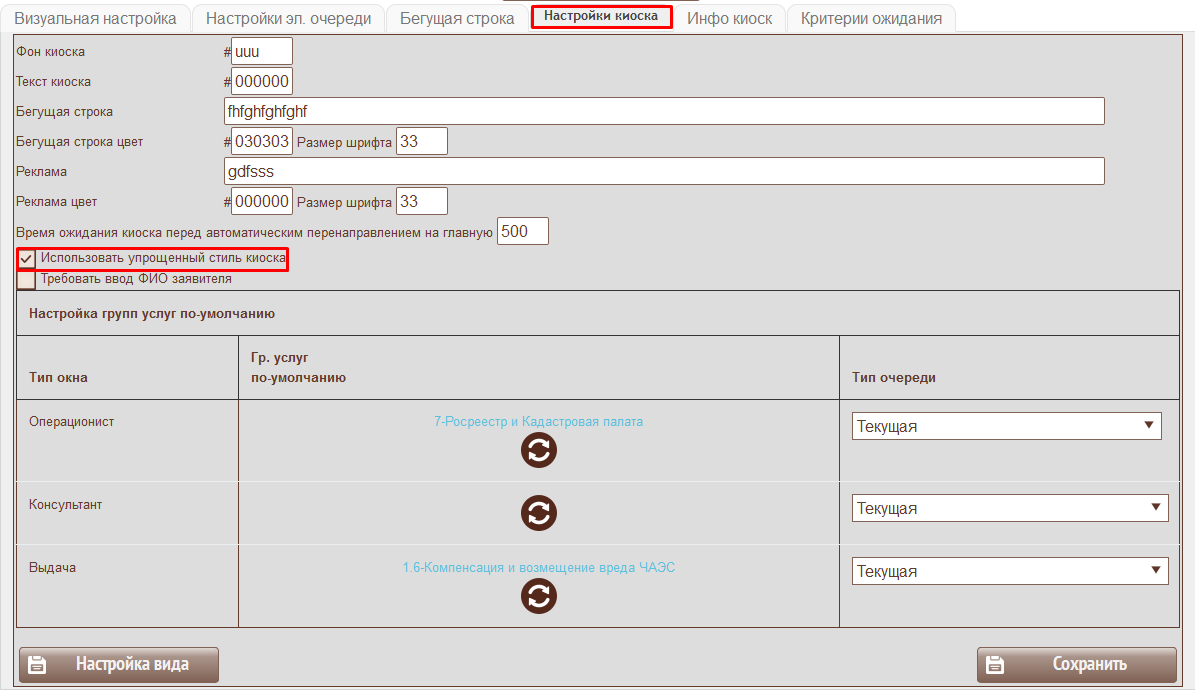Expand queue type dropdown for Консультант

pyautogui.click(x=1009, y=508)
